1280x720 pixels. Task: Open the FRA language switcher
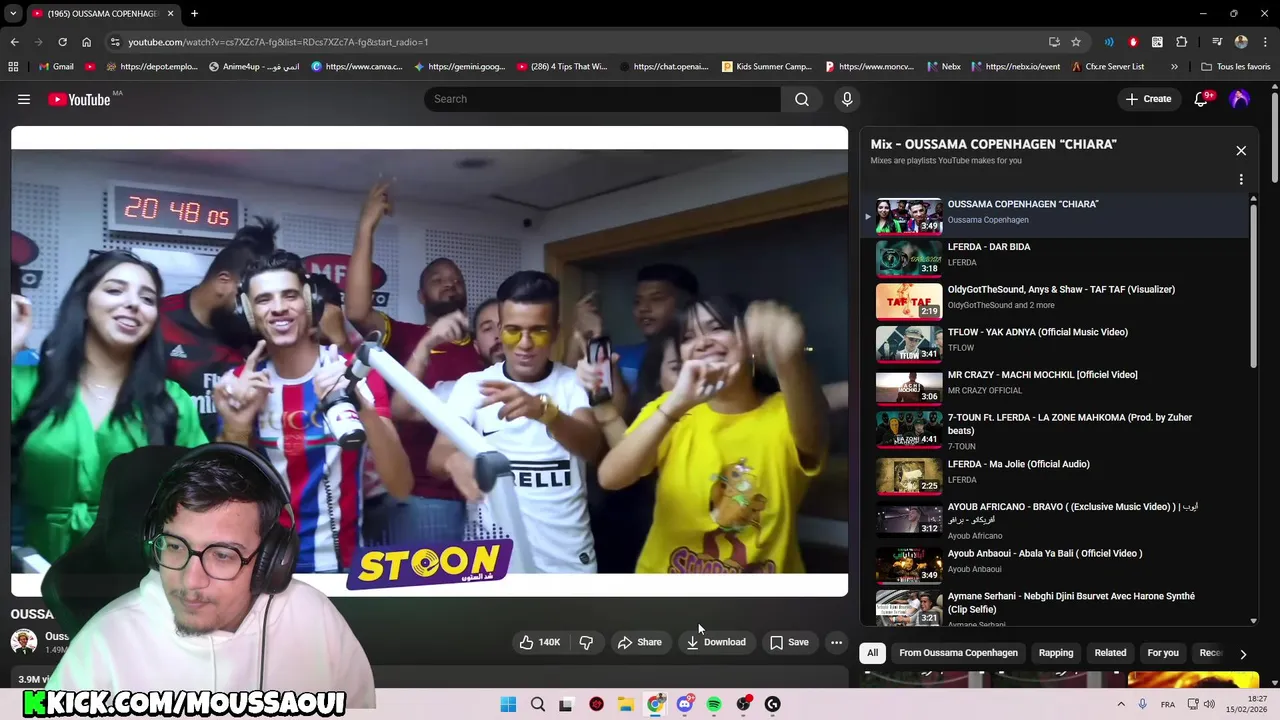[1168, 705]
